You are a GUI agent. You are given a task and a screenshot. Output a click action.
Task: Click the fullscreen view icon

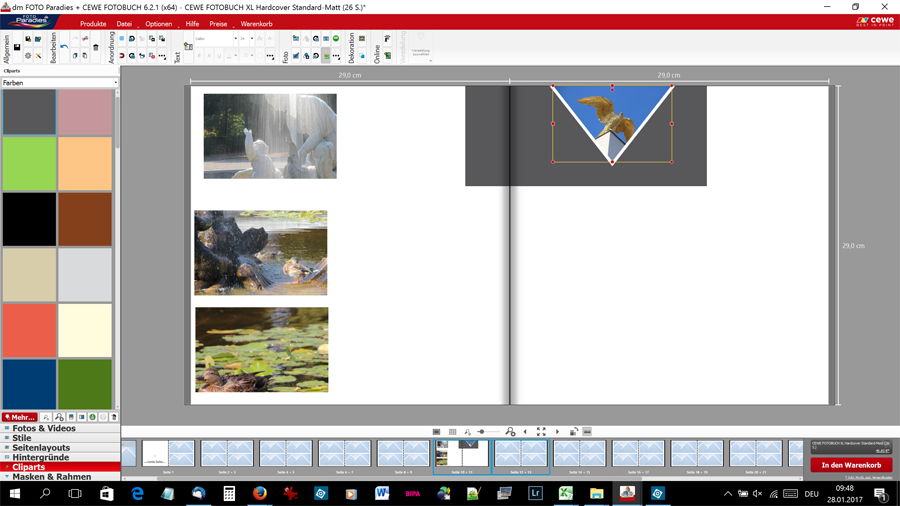click(x=541, y=432)
